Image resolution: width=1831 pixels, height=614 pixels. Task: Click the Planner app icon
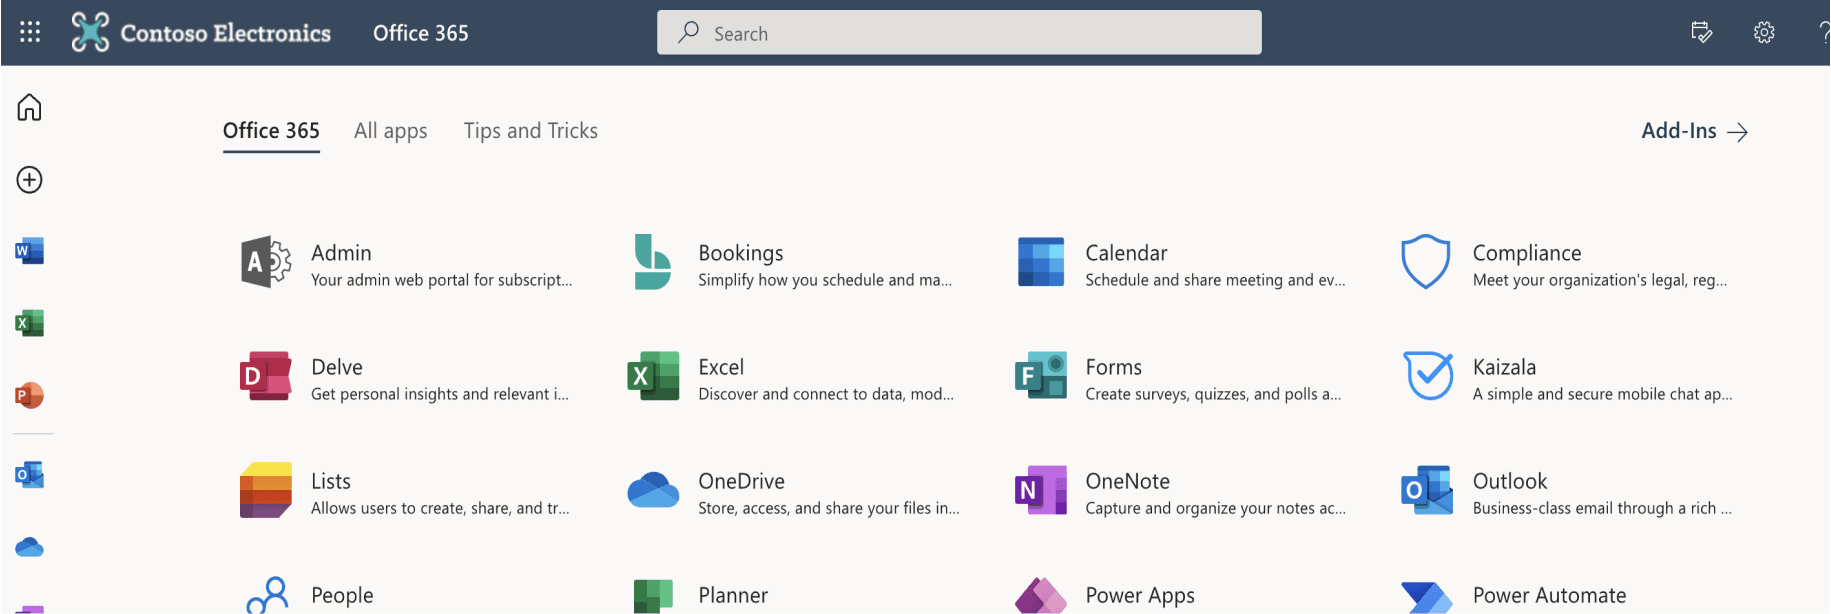[653, 596]
